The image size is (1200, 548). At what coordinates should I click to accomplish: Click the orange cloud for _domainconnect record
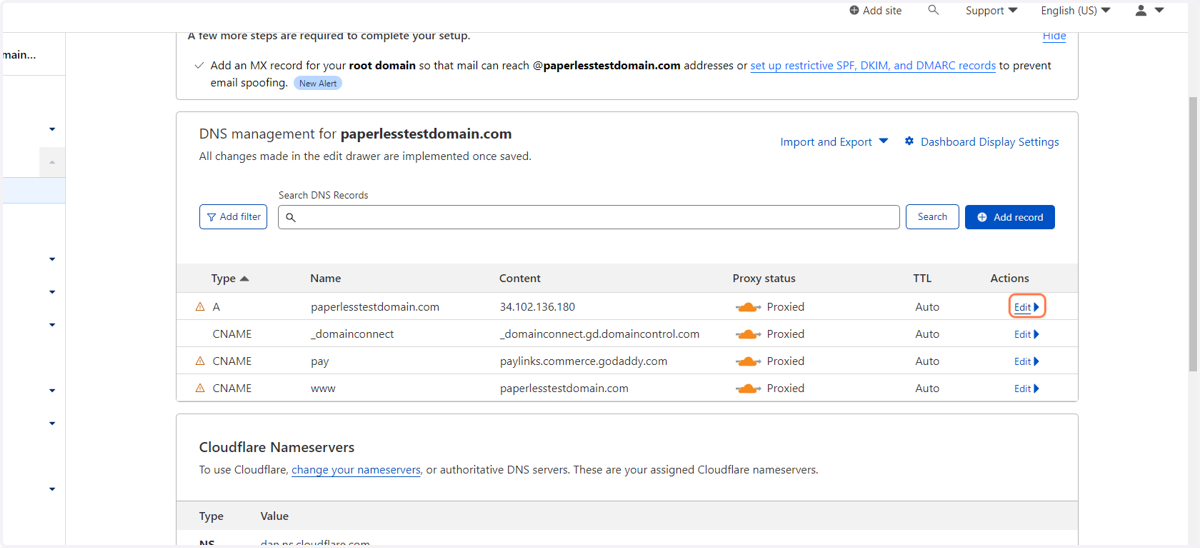[748, 334]
